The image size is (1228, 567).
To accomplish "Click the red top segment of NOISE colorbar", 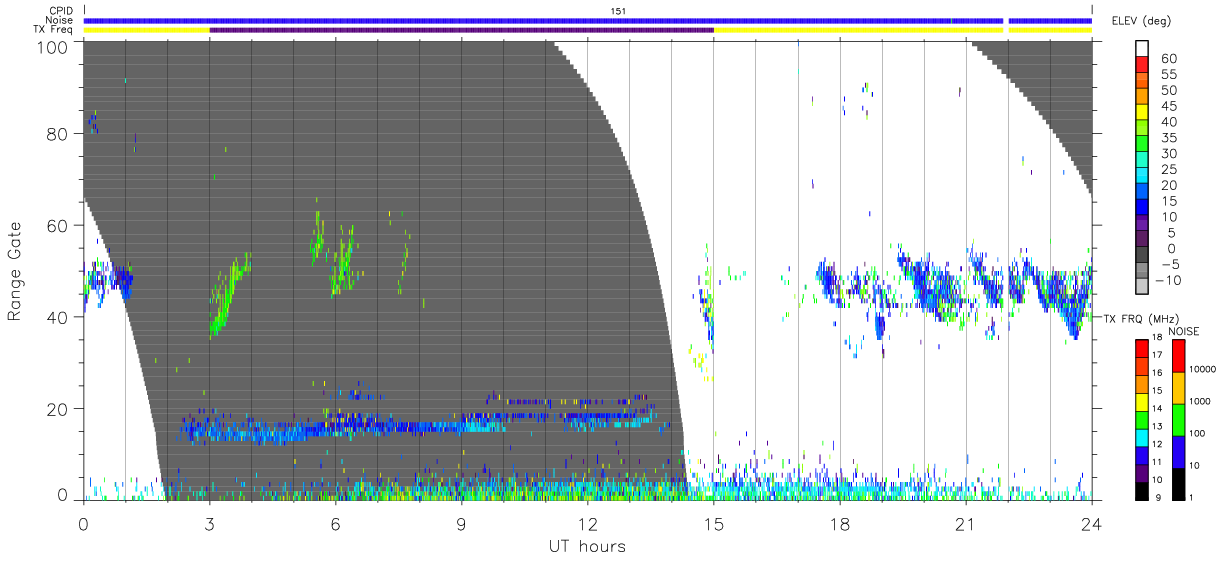I will (1178, 356).
